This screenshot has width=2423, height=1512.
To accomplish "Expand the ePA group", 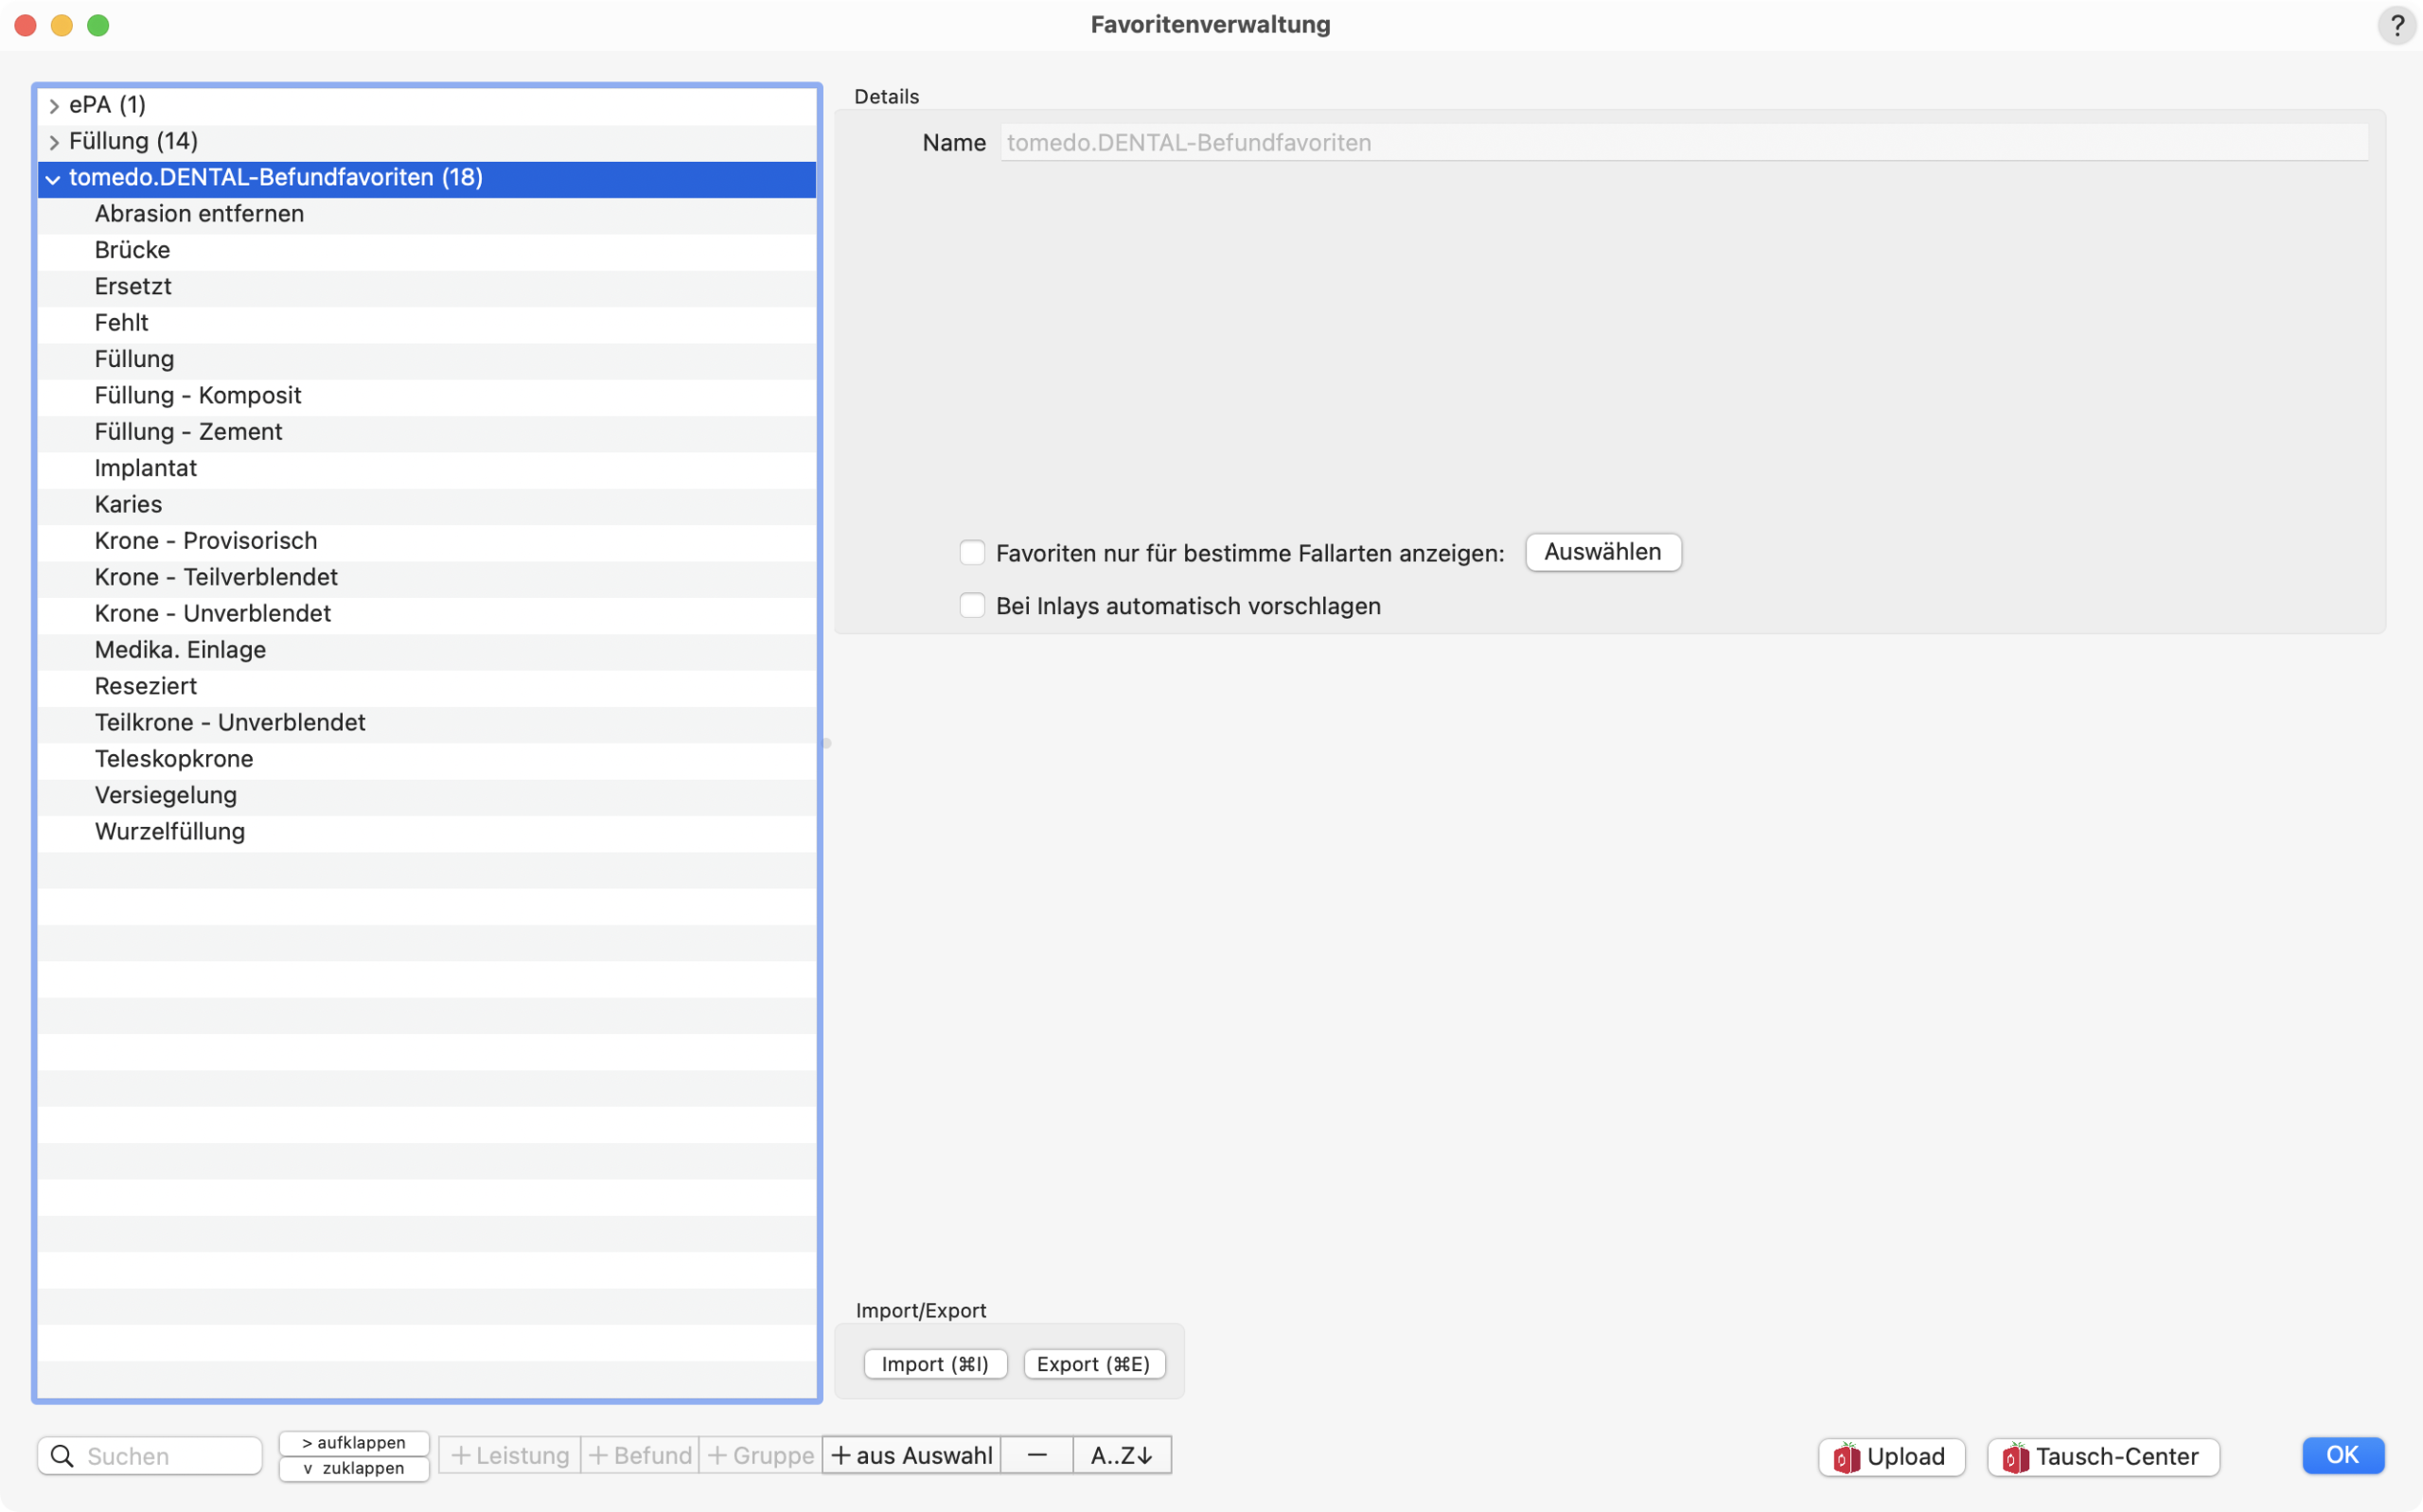I will (54, 105).
